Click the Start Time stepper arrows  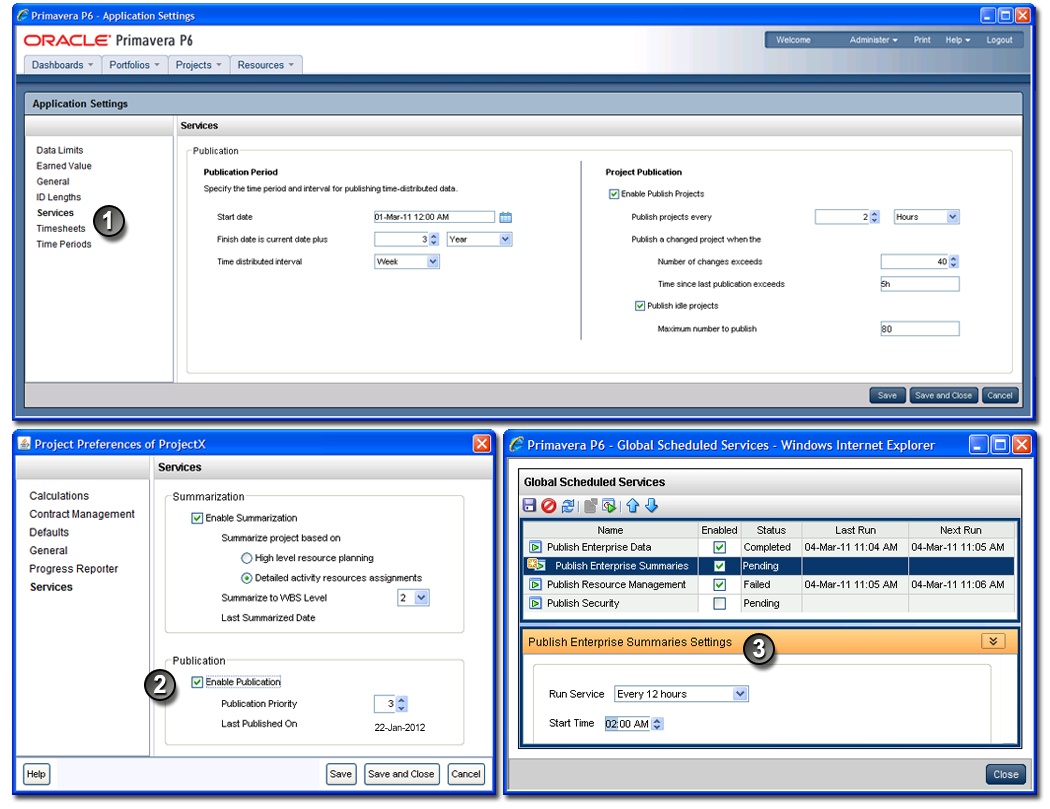click(x=657, y=724)
